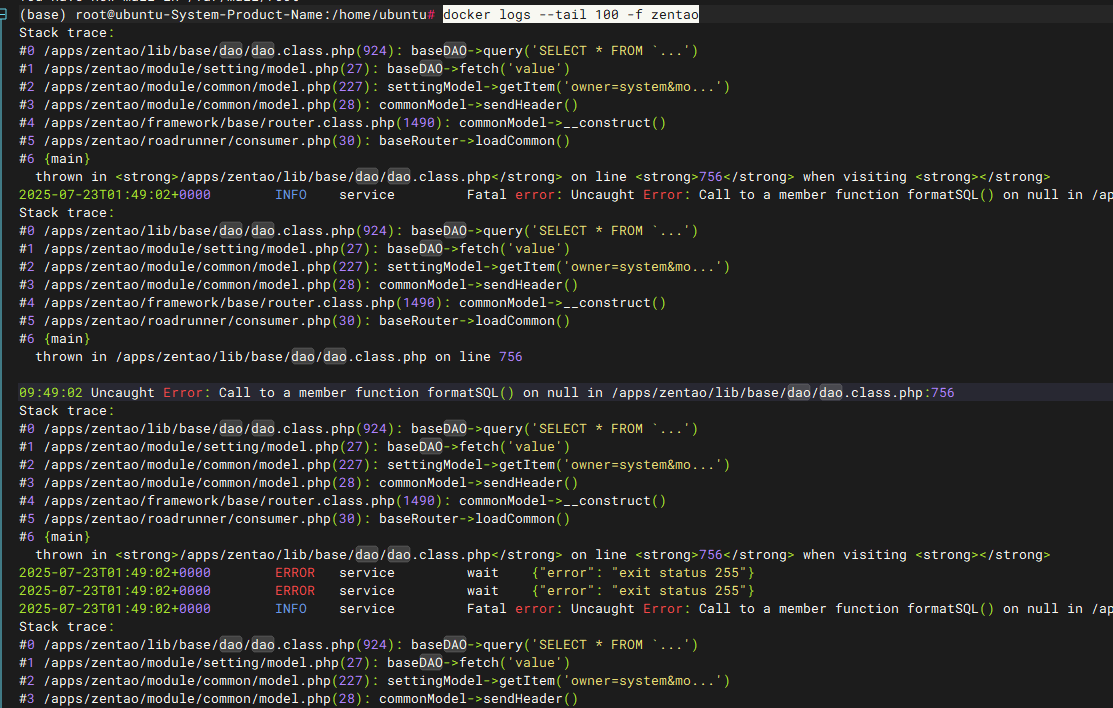Click the "09:49:02" timestamp before Uncaught Error
The width and height of the screenshot is (1113, 708).
[x=51, y=393]
